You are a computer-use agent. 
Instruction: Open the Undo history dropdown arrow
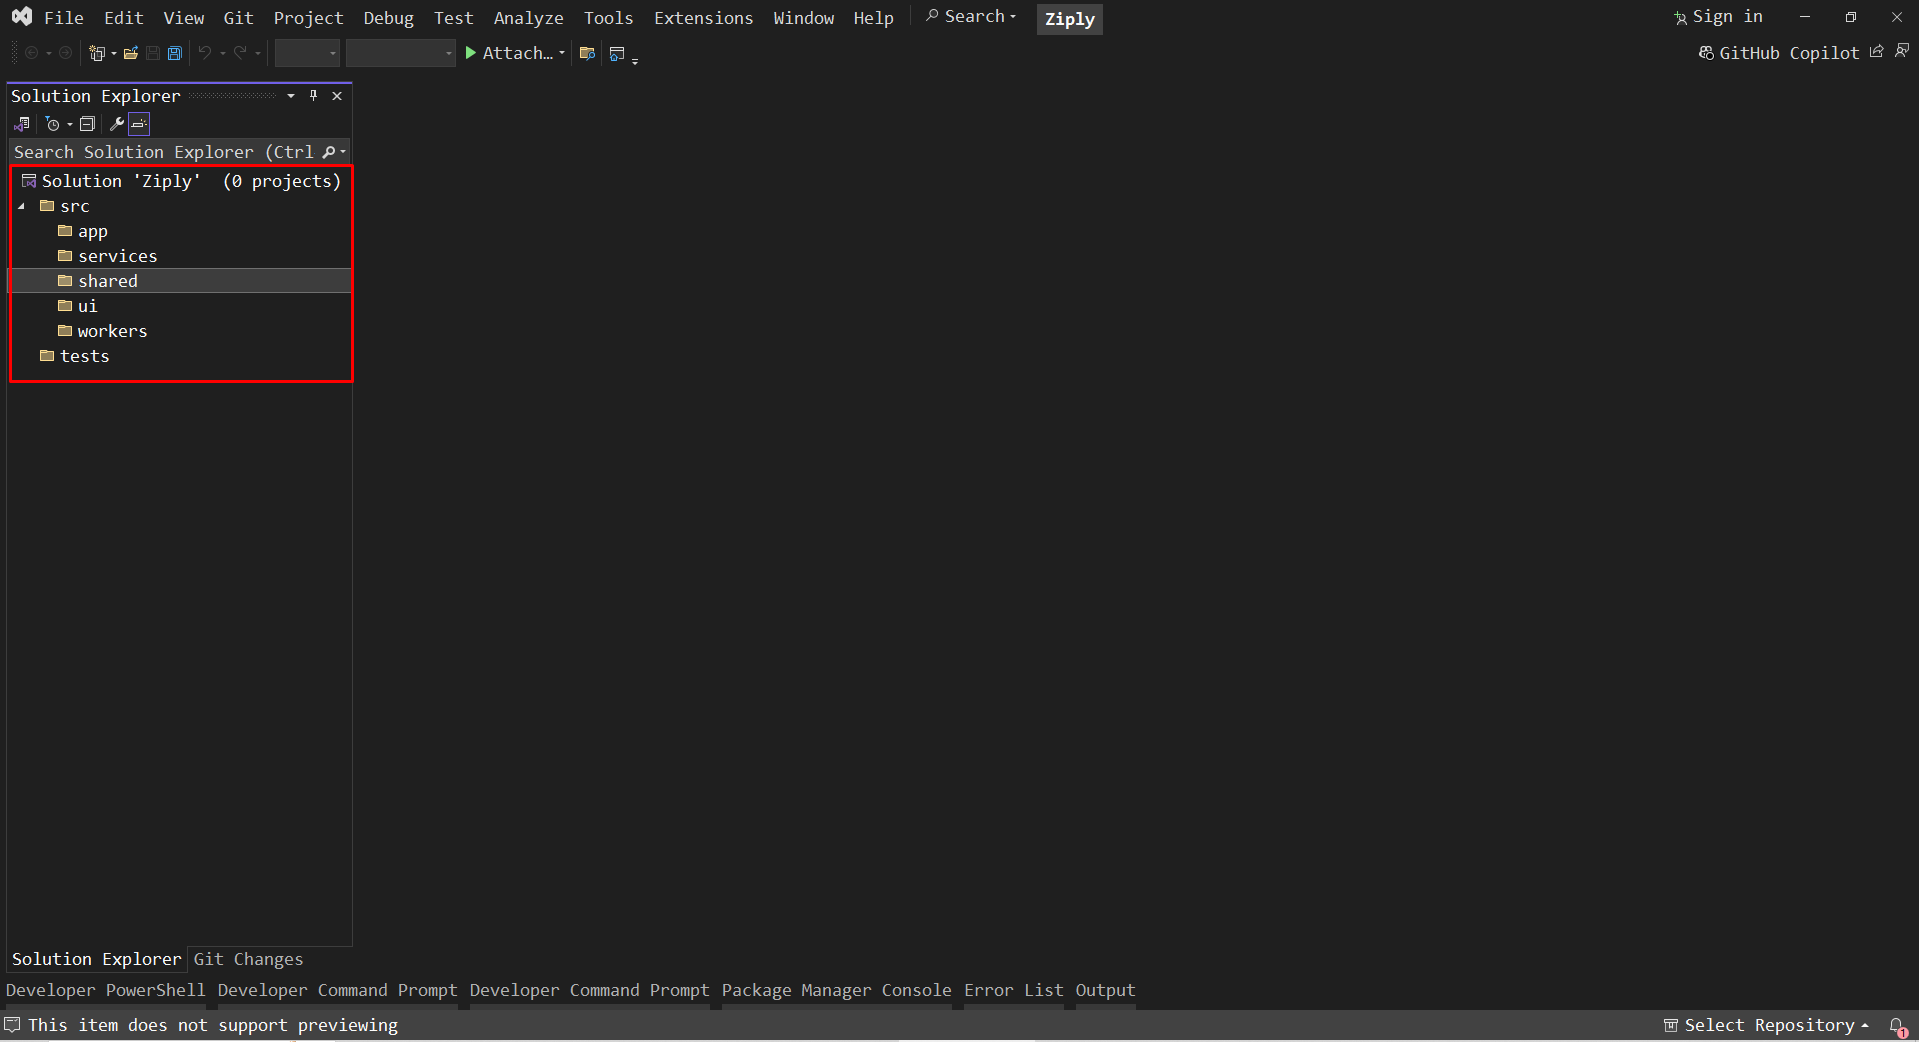(222, 53)
